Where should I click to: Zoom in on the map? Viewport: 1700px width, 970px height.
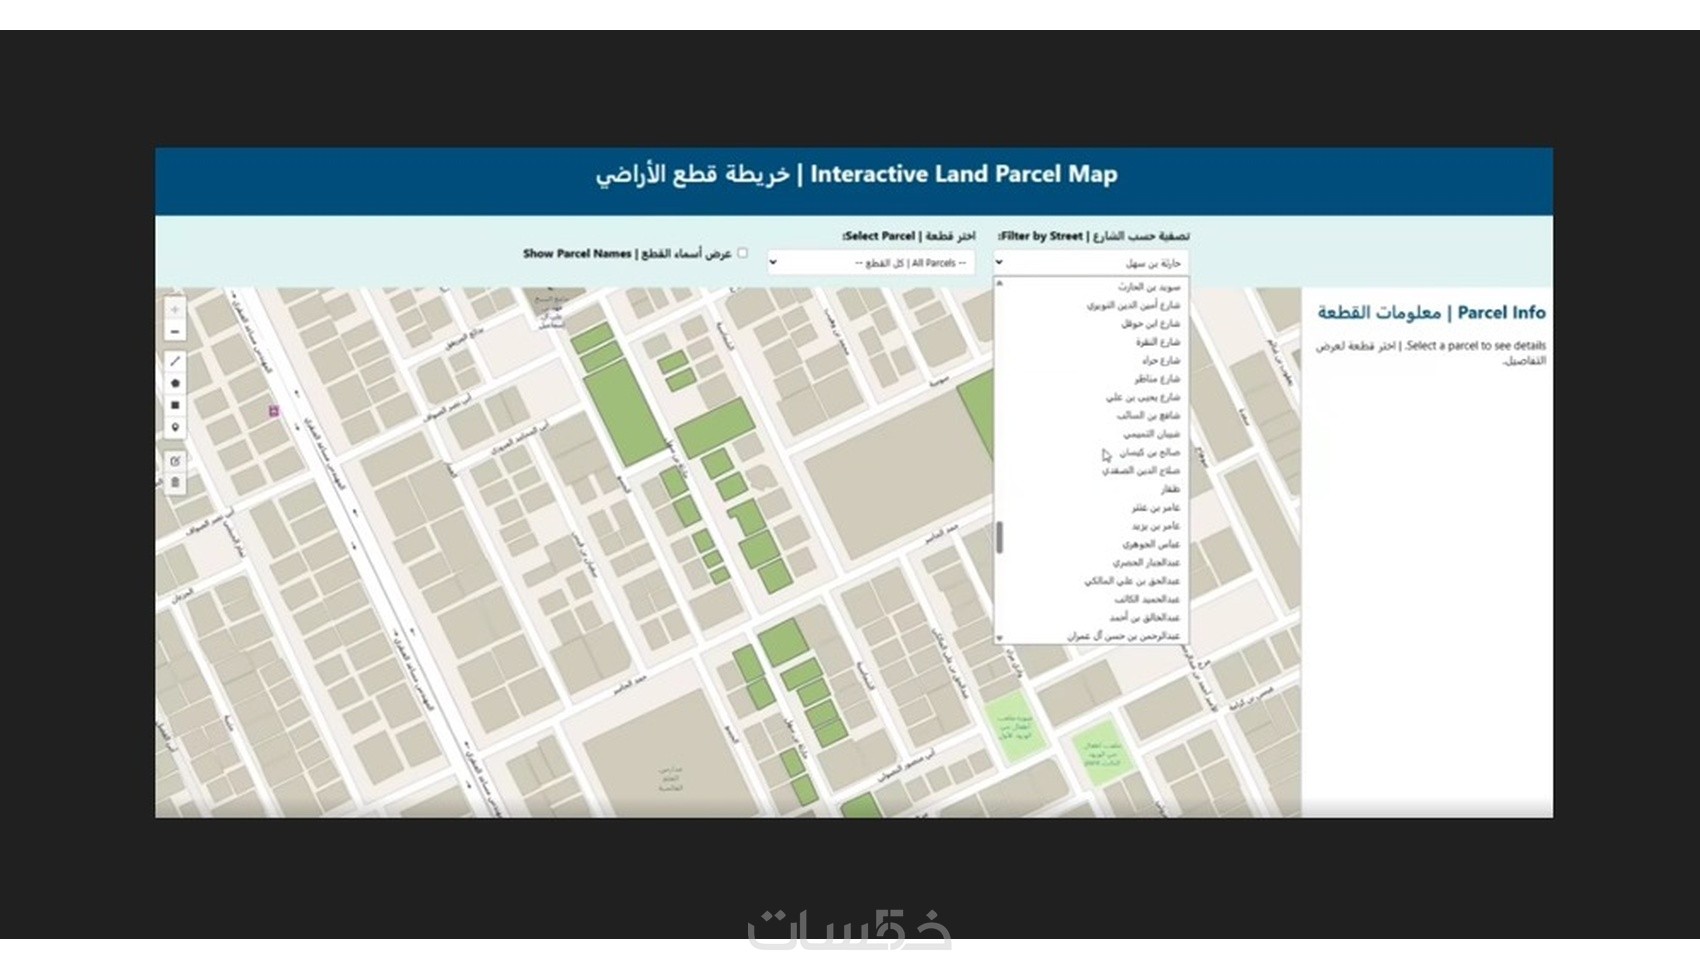click(175, 309)
